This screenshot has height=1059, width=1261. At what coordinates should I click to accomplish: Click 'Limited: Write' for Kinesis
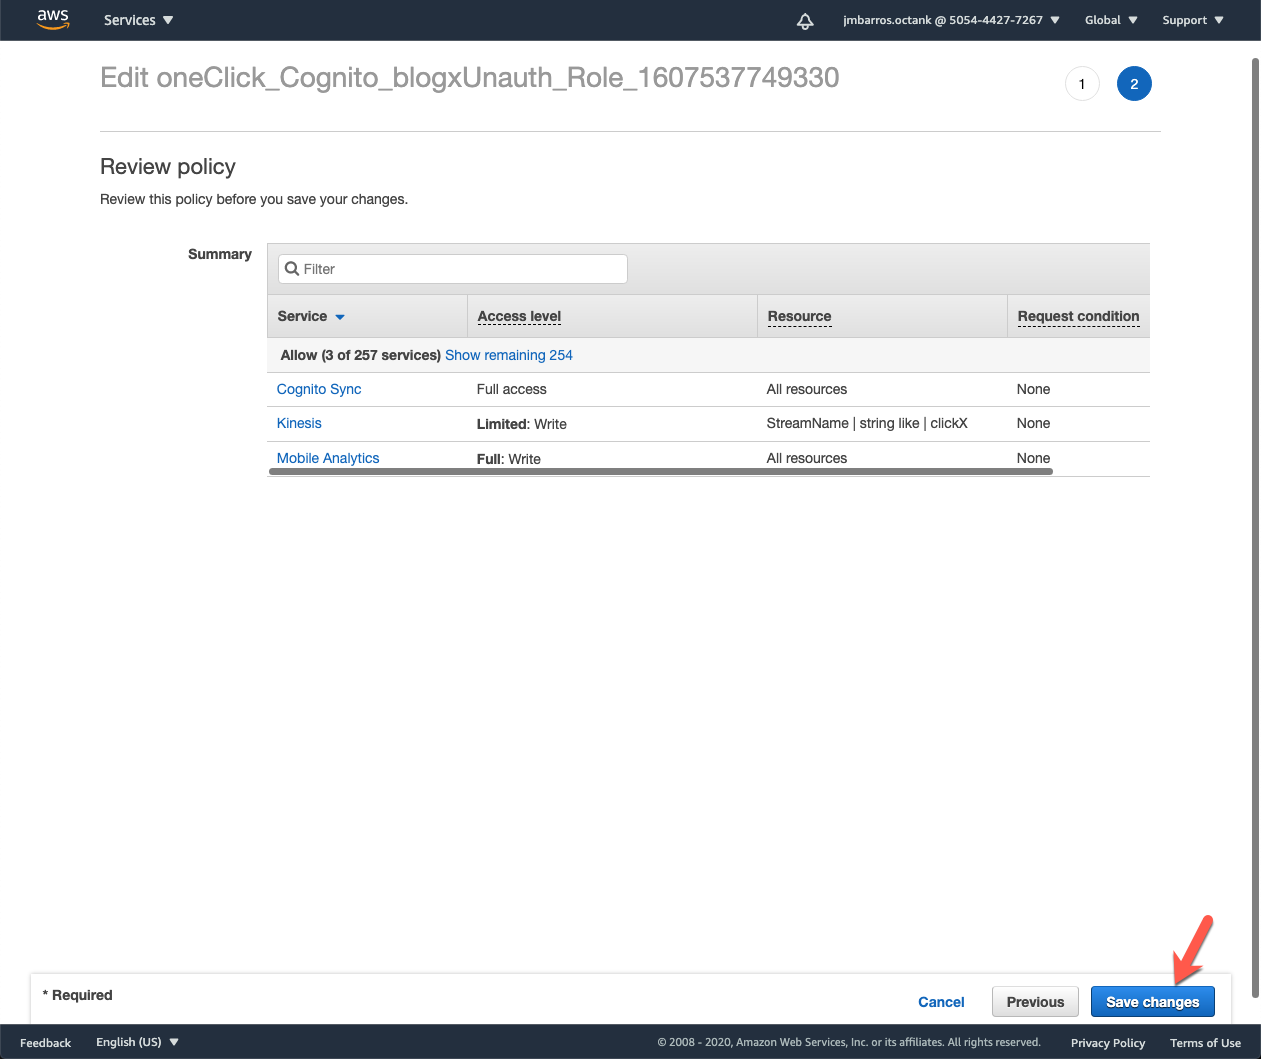[522, 424]
